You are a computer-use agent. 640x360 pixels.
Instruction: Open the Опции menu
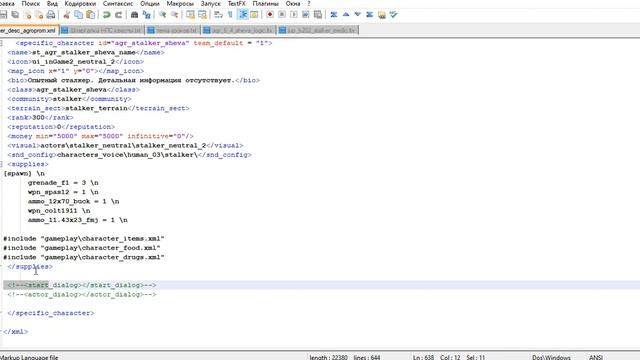pyautogui.click(x=150, y=4)
